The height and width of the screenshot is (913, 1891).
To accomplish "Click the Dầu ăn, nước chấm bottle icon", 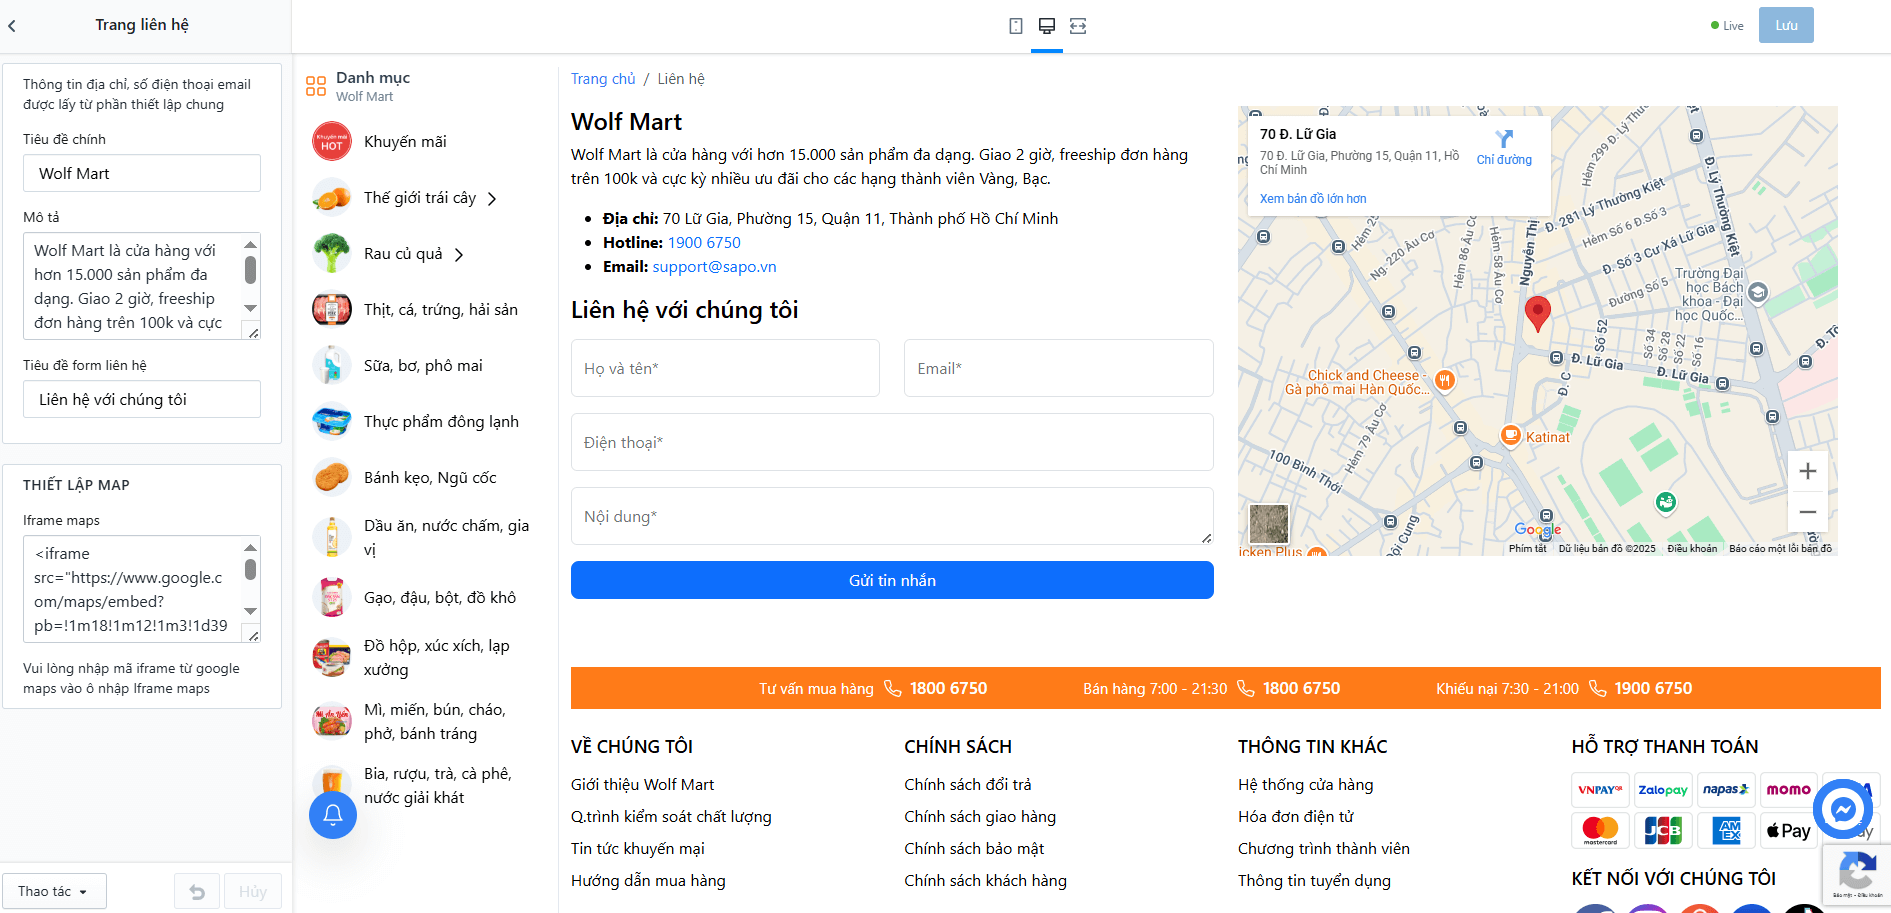I will pyautogui.click(x=332, y=538).
